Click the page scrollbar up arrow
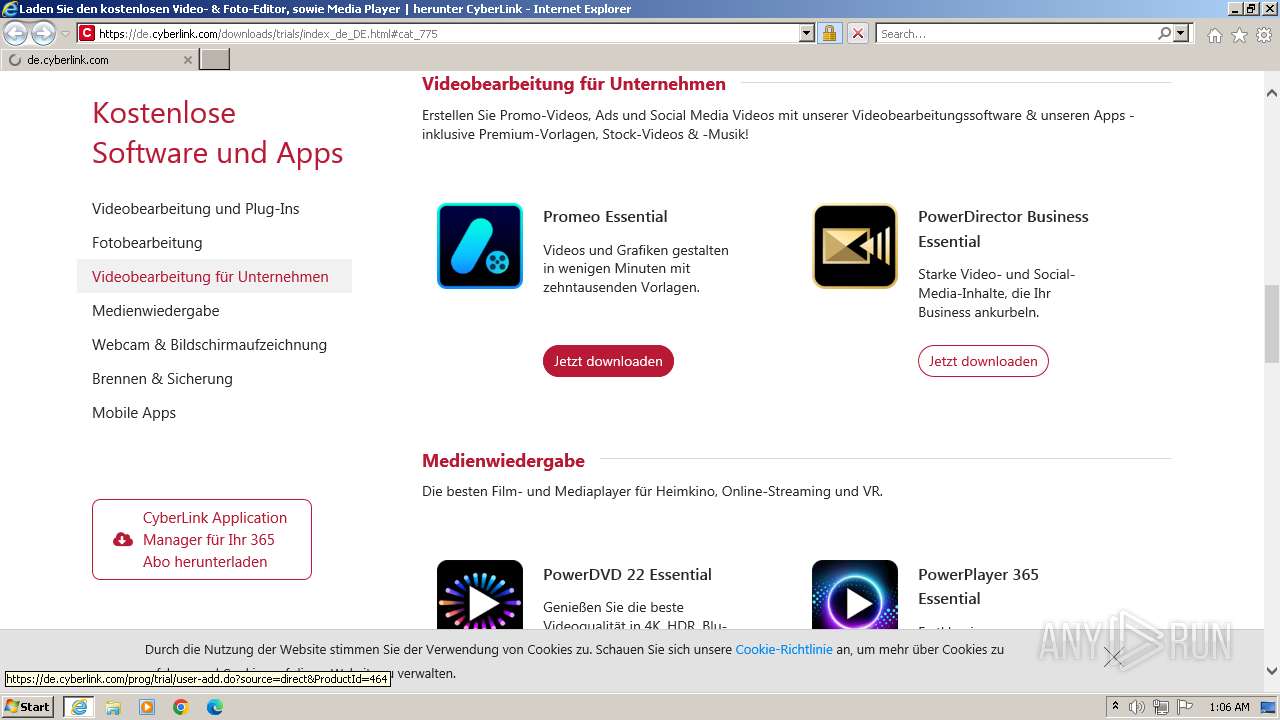The height and width of the screenshot is (720, 1280). click(1272, 93)
